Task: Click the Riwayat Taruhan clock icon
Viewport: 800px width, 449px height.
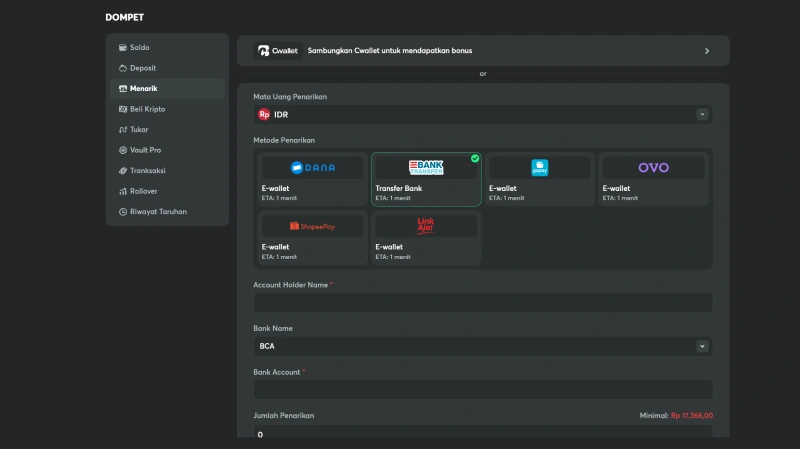Action: 122,212
